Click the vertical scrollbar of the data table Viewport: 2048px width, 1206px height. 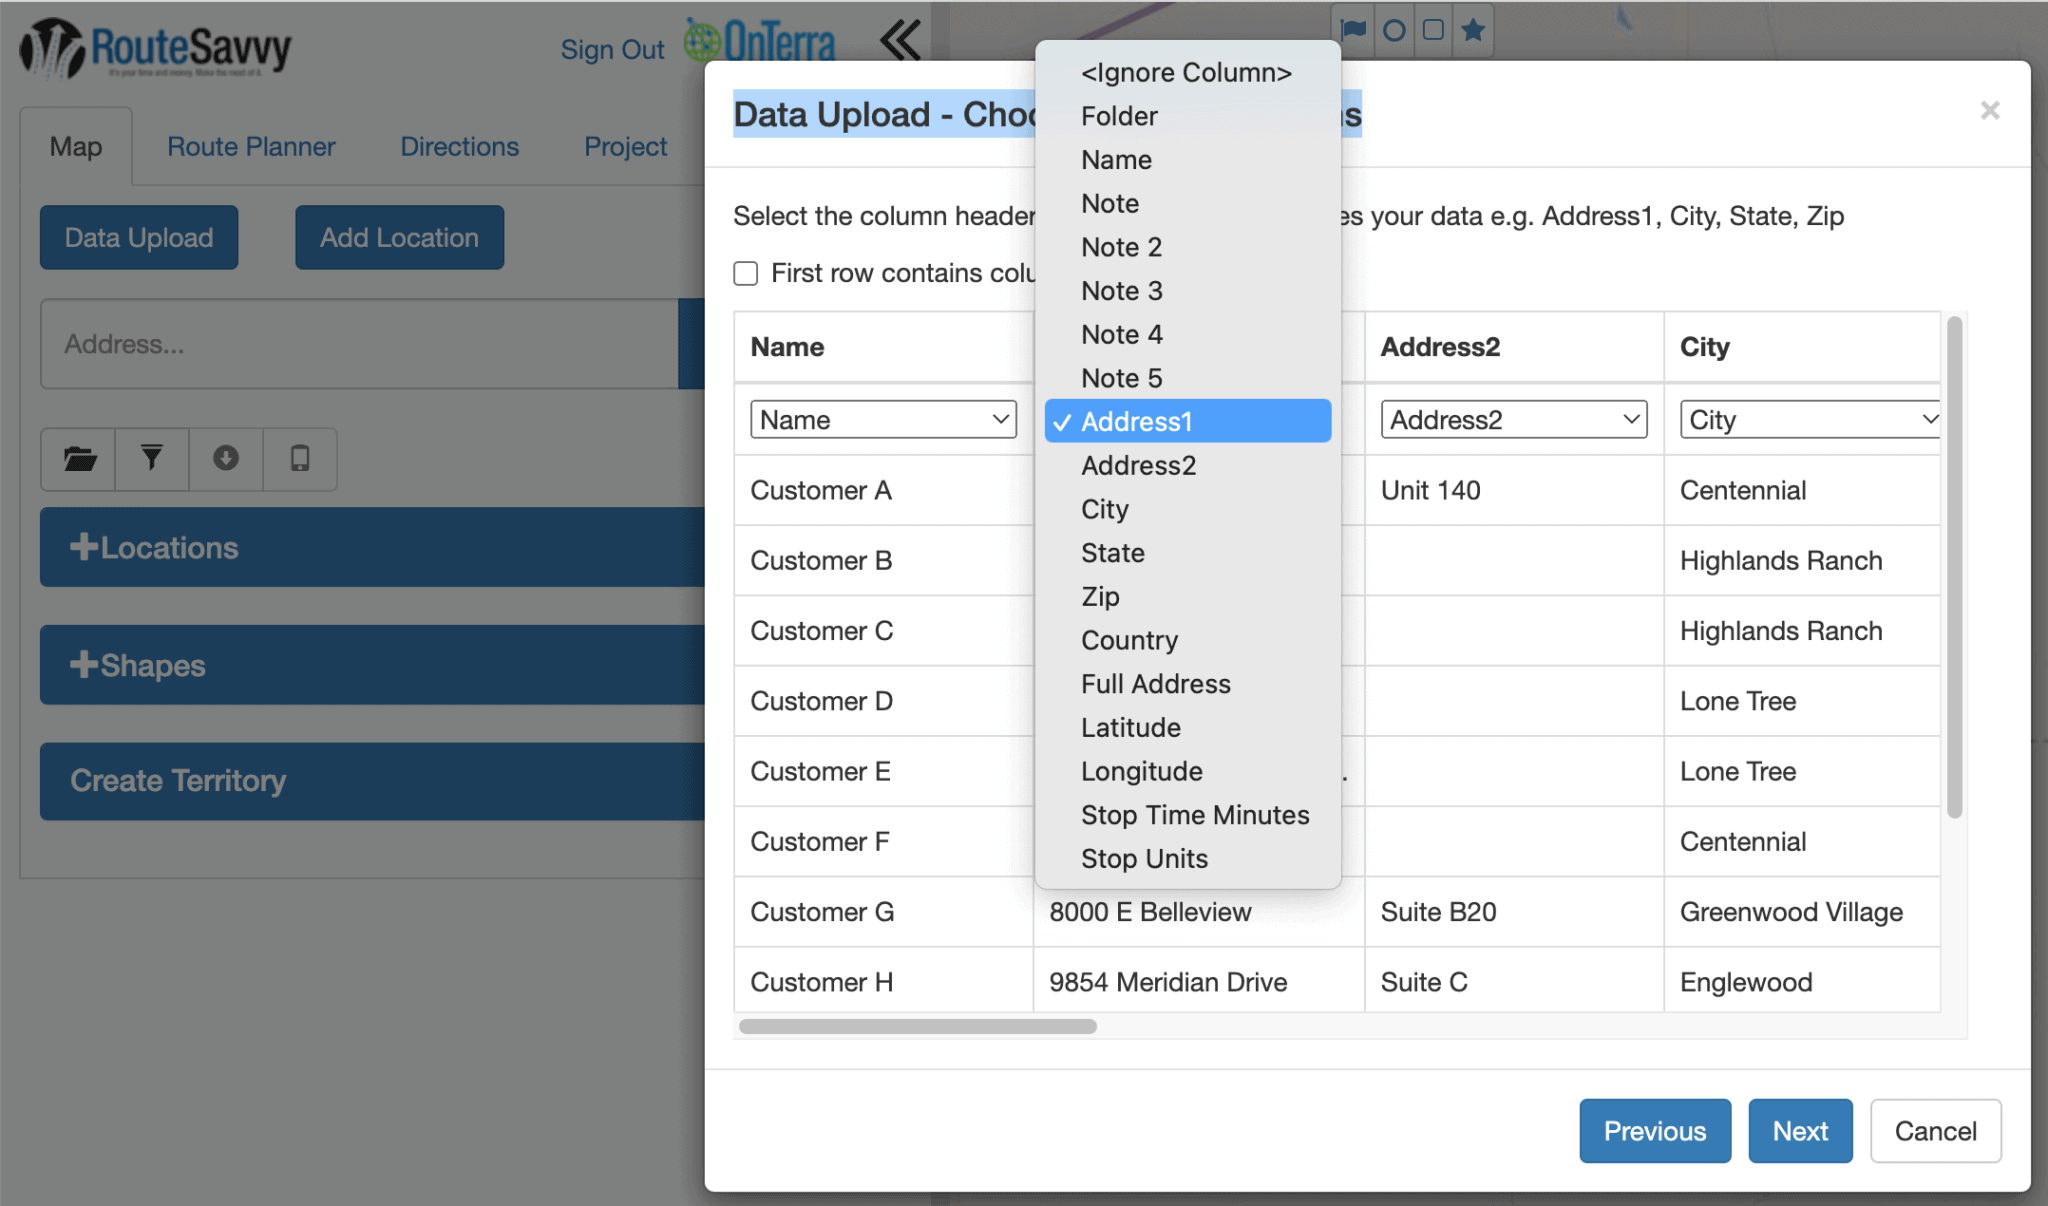[1954, 567]
